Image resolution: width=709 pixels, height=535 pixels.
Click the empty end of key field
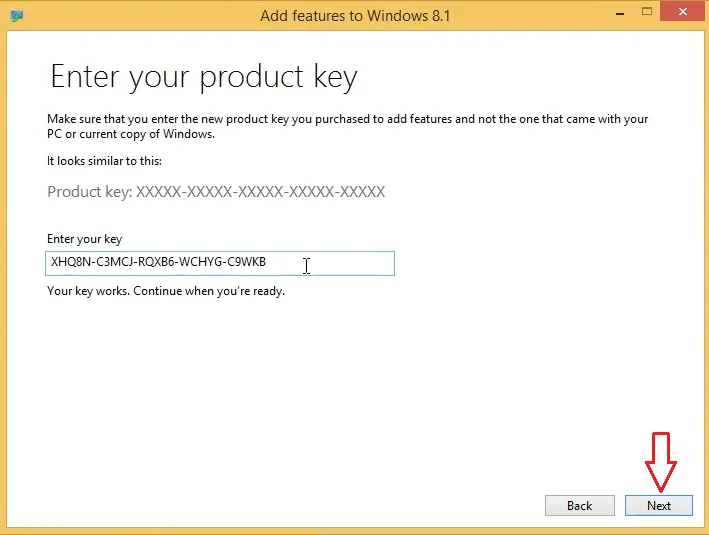tap(350, 264)
